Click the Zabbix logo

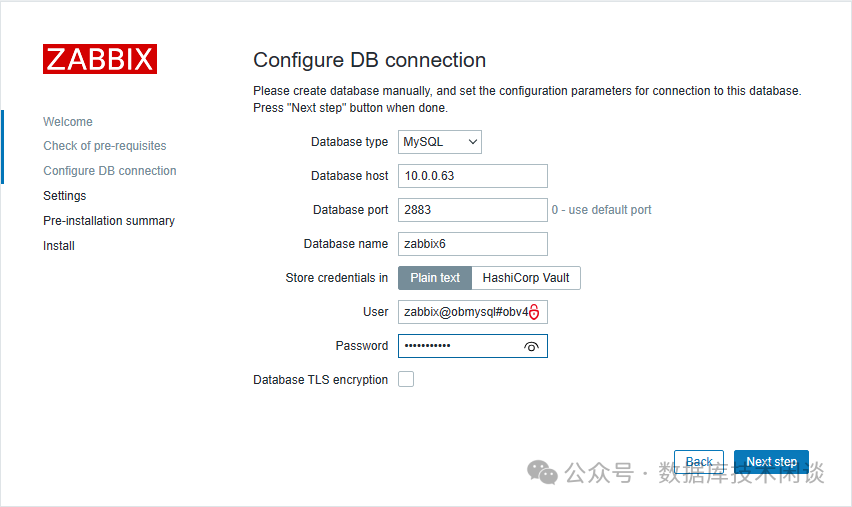click(x=100, y=59)
